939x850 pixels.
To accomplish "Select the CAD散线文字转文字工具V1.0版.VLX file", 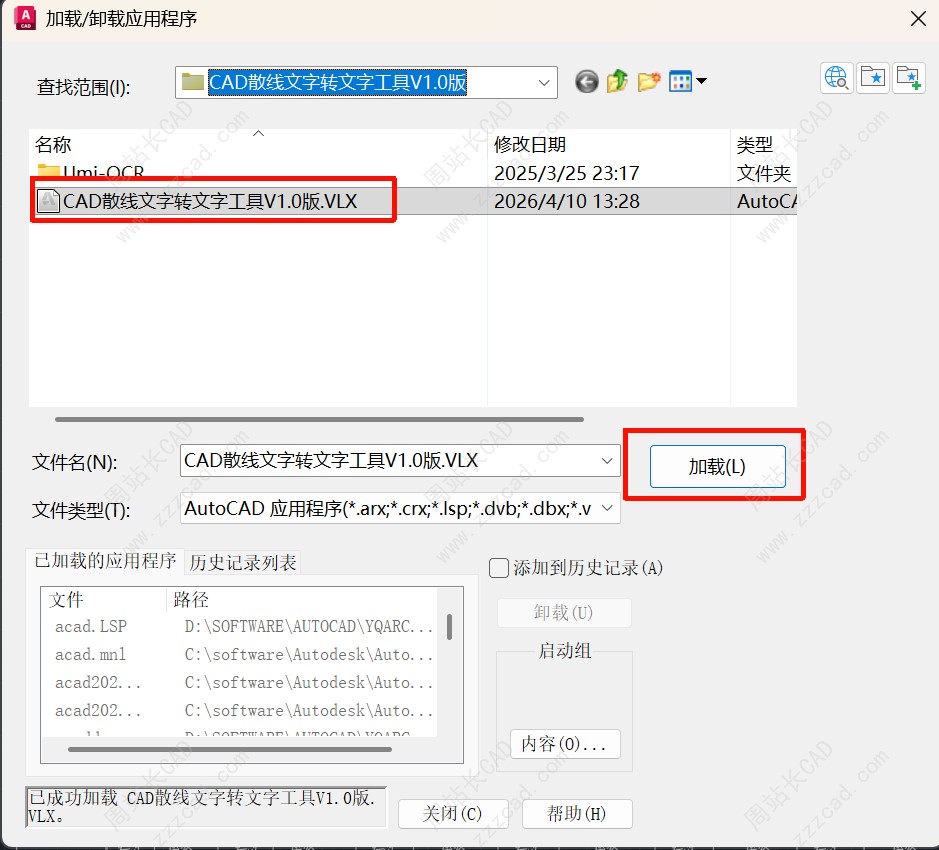I will (x=210, y=201).
